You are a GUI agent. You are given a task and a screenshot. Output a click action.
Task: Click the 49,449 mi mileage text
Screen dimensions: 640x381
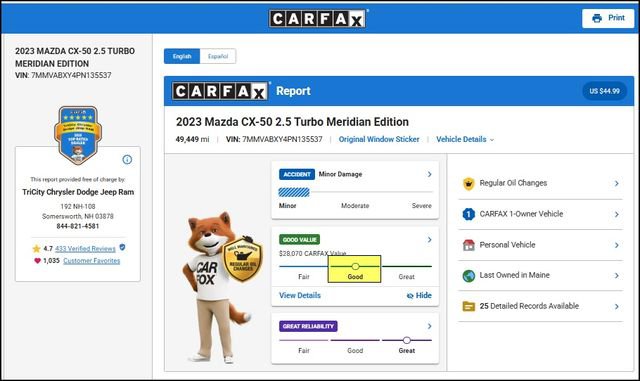pyautogui.click(x=192, y=139)
